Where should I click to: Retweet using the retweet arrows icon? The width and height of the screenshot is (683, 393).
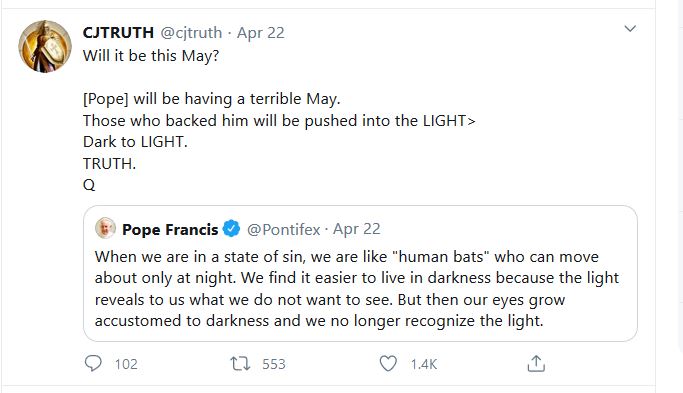(240, 363)
